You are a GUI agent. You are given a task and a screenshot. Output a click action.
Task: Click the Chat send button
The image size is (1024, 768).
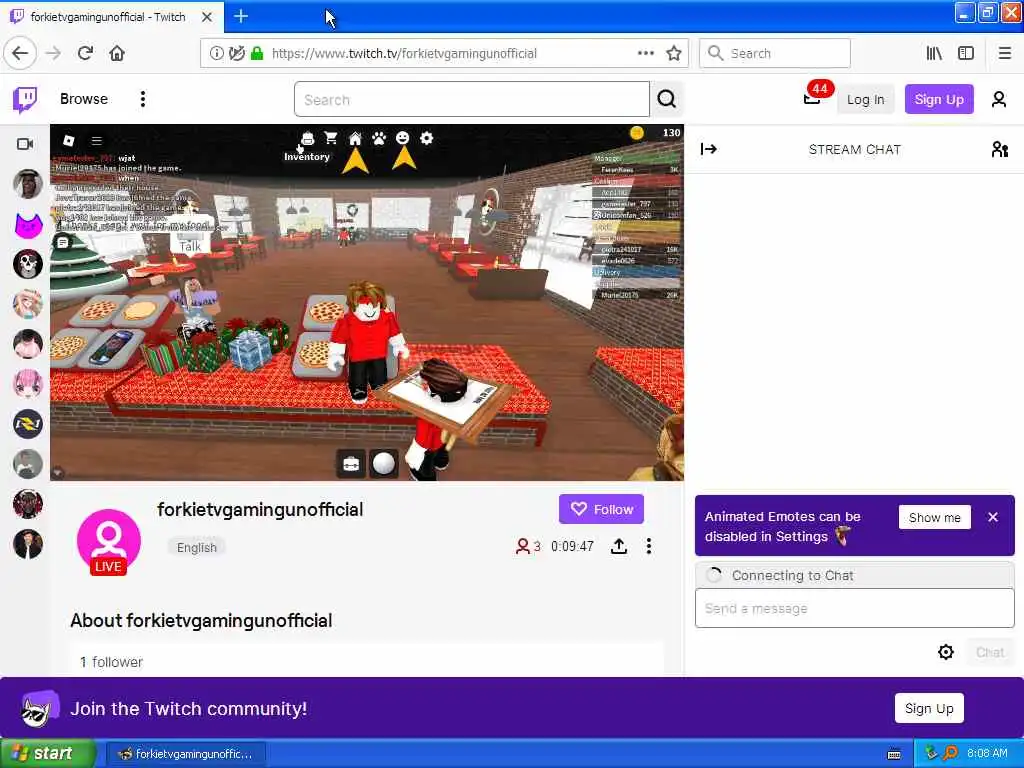click(990, 652)
